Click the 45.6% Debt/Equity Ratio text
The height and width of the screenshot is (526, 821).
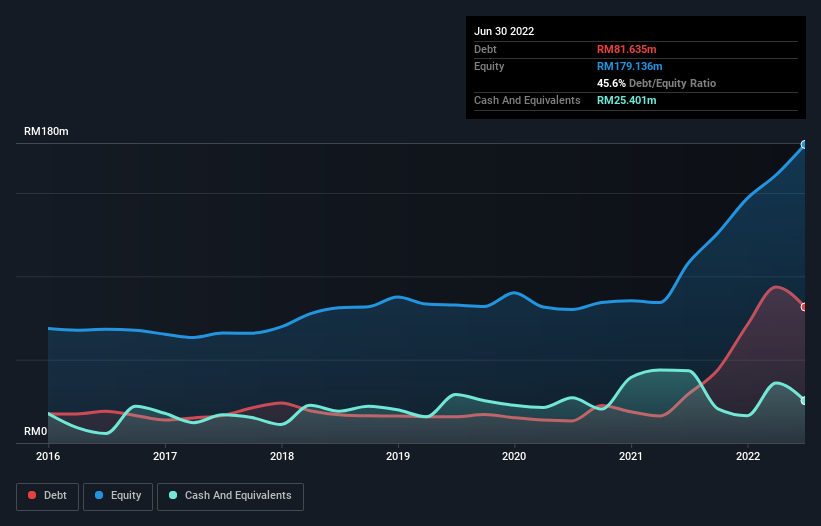tap(656, 83)
